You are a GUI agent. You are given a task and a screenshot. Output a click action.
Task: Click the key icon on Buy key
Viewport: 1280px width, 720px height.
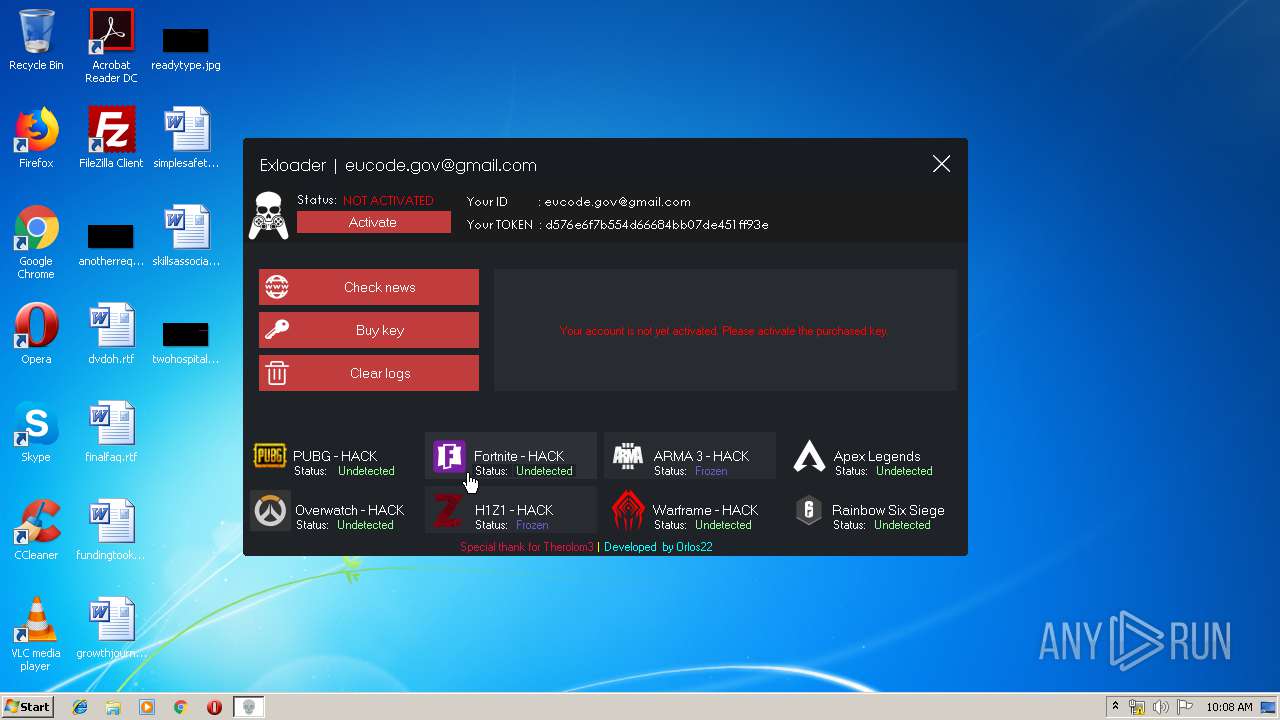[x=277, y=330]
